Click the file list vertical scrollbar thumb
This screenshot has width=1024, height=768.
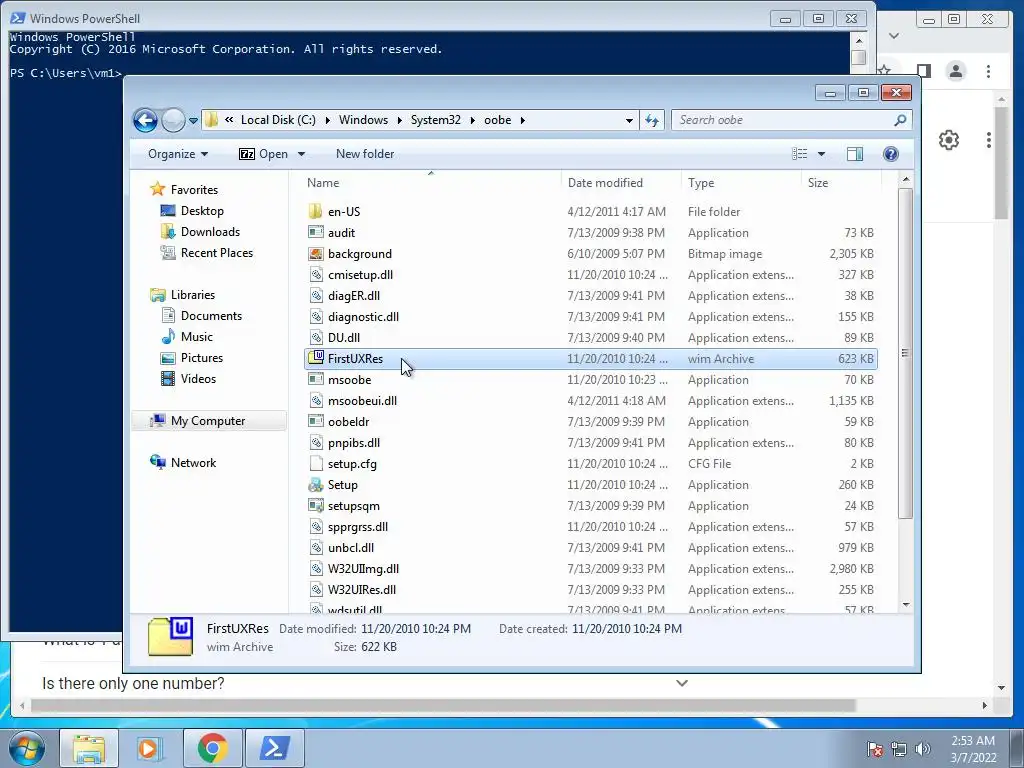tap(905, 353)
